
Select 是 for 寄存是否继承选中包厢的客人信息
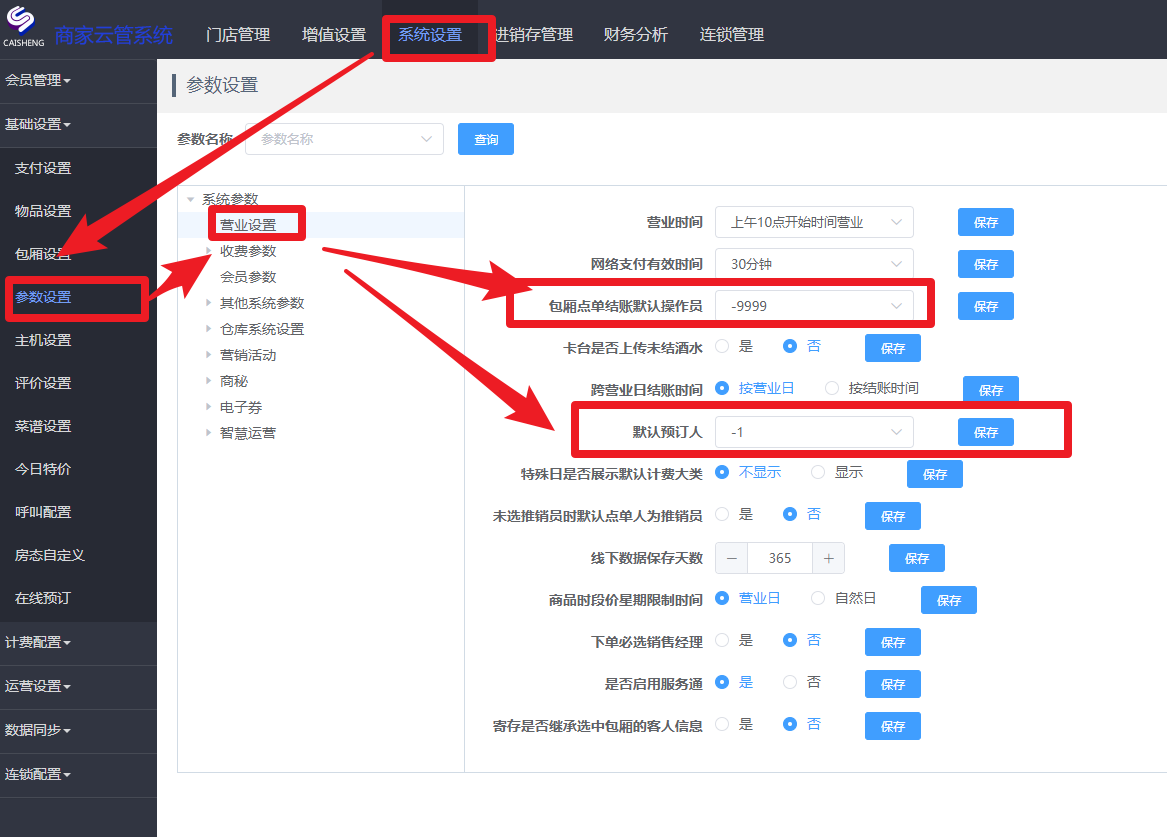(722, 725)
